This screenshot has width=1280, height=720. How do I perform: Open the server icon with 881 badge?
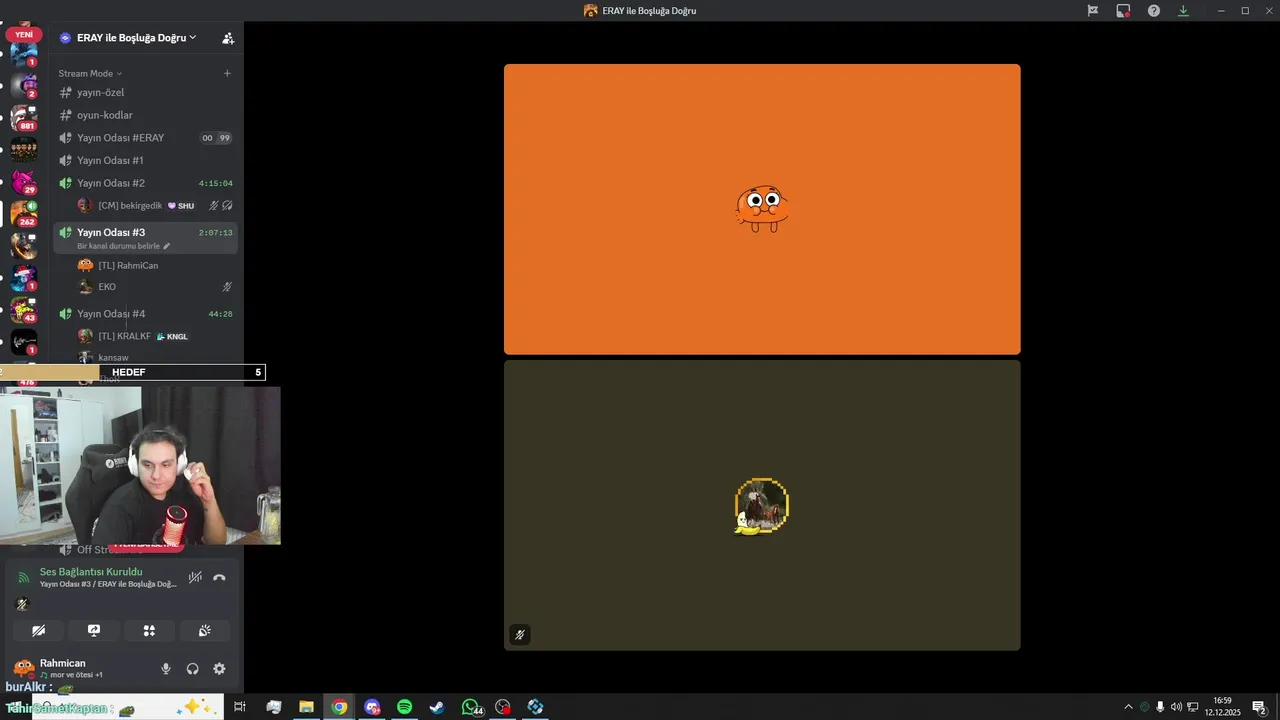pyautogui.click(x=24, y=118)
